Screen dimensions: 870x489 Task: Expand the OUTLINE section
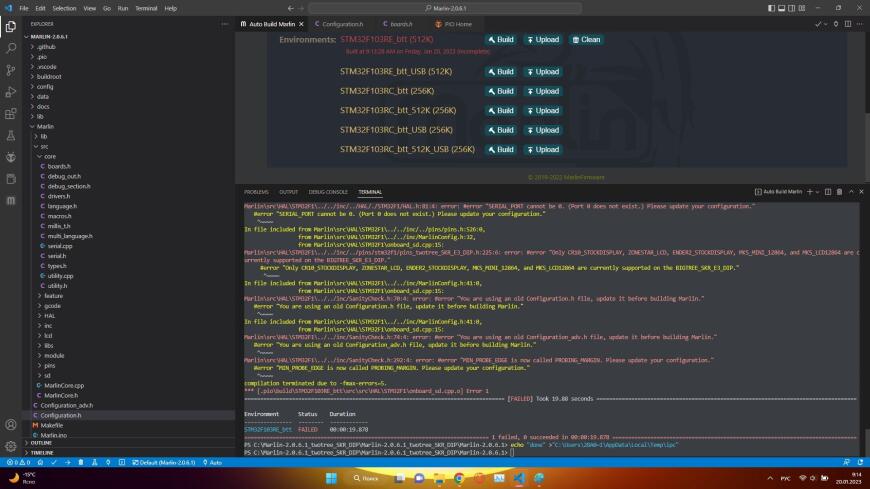[130, 443]
